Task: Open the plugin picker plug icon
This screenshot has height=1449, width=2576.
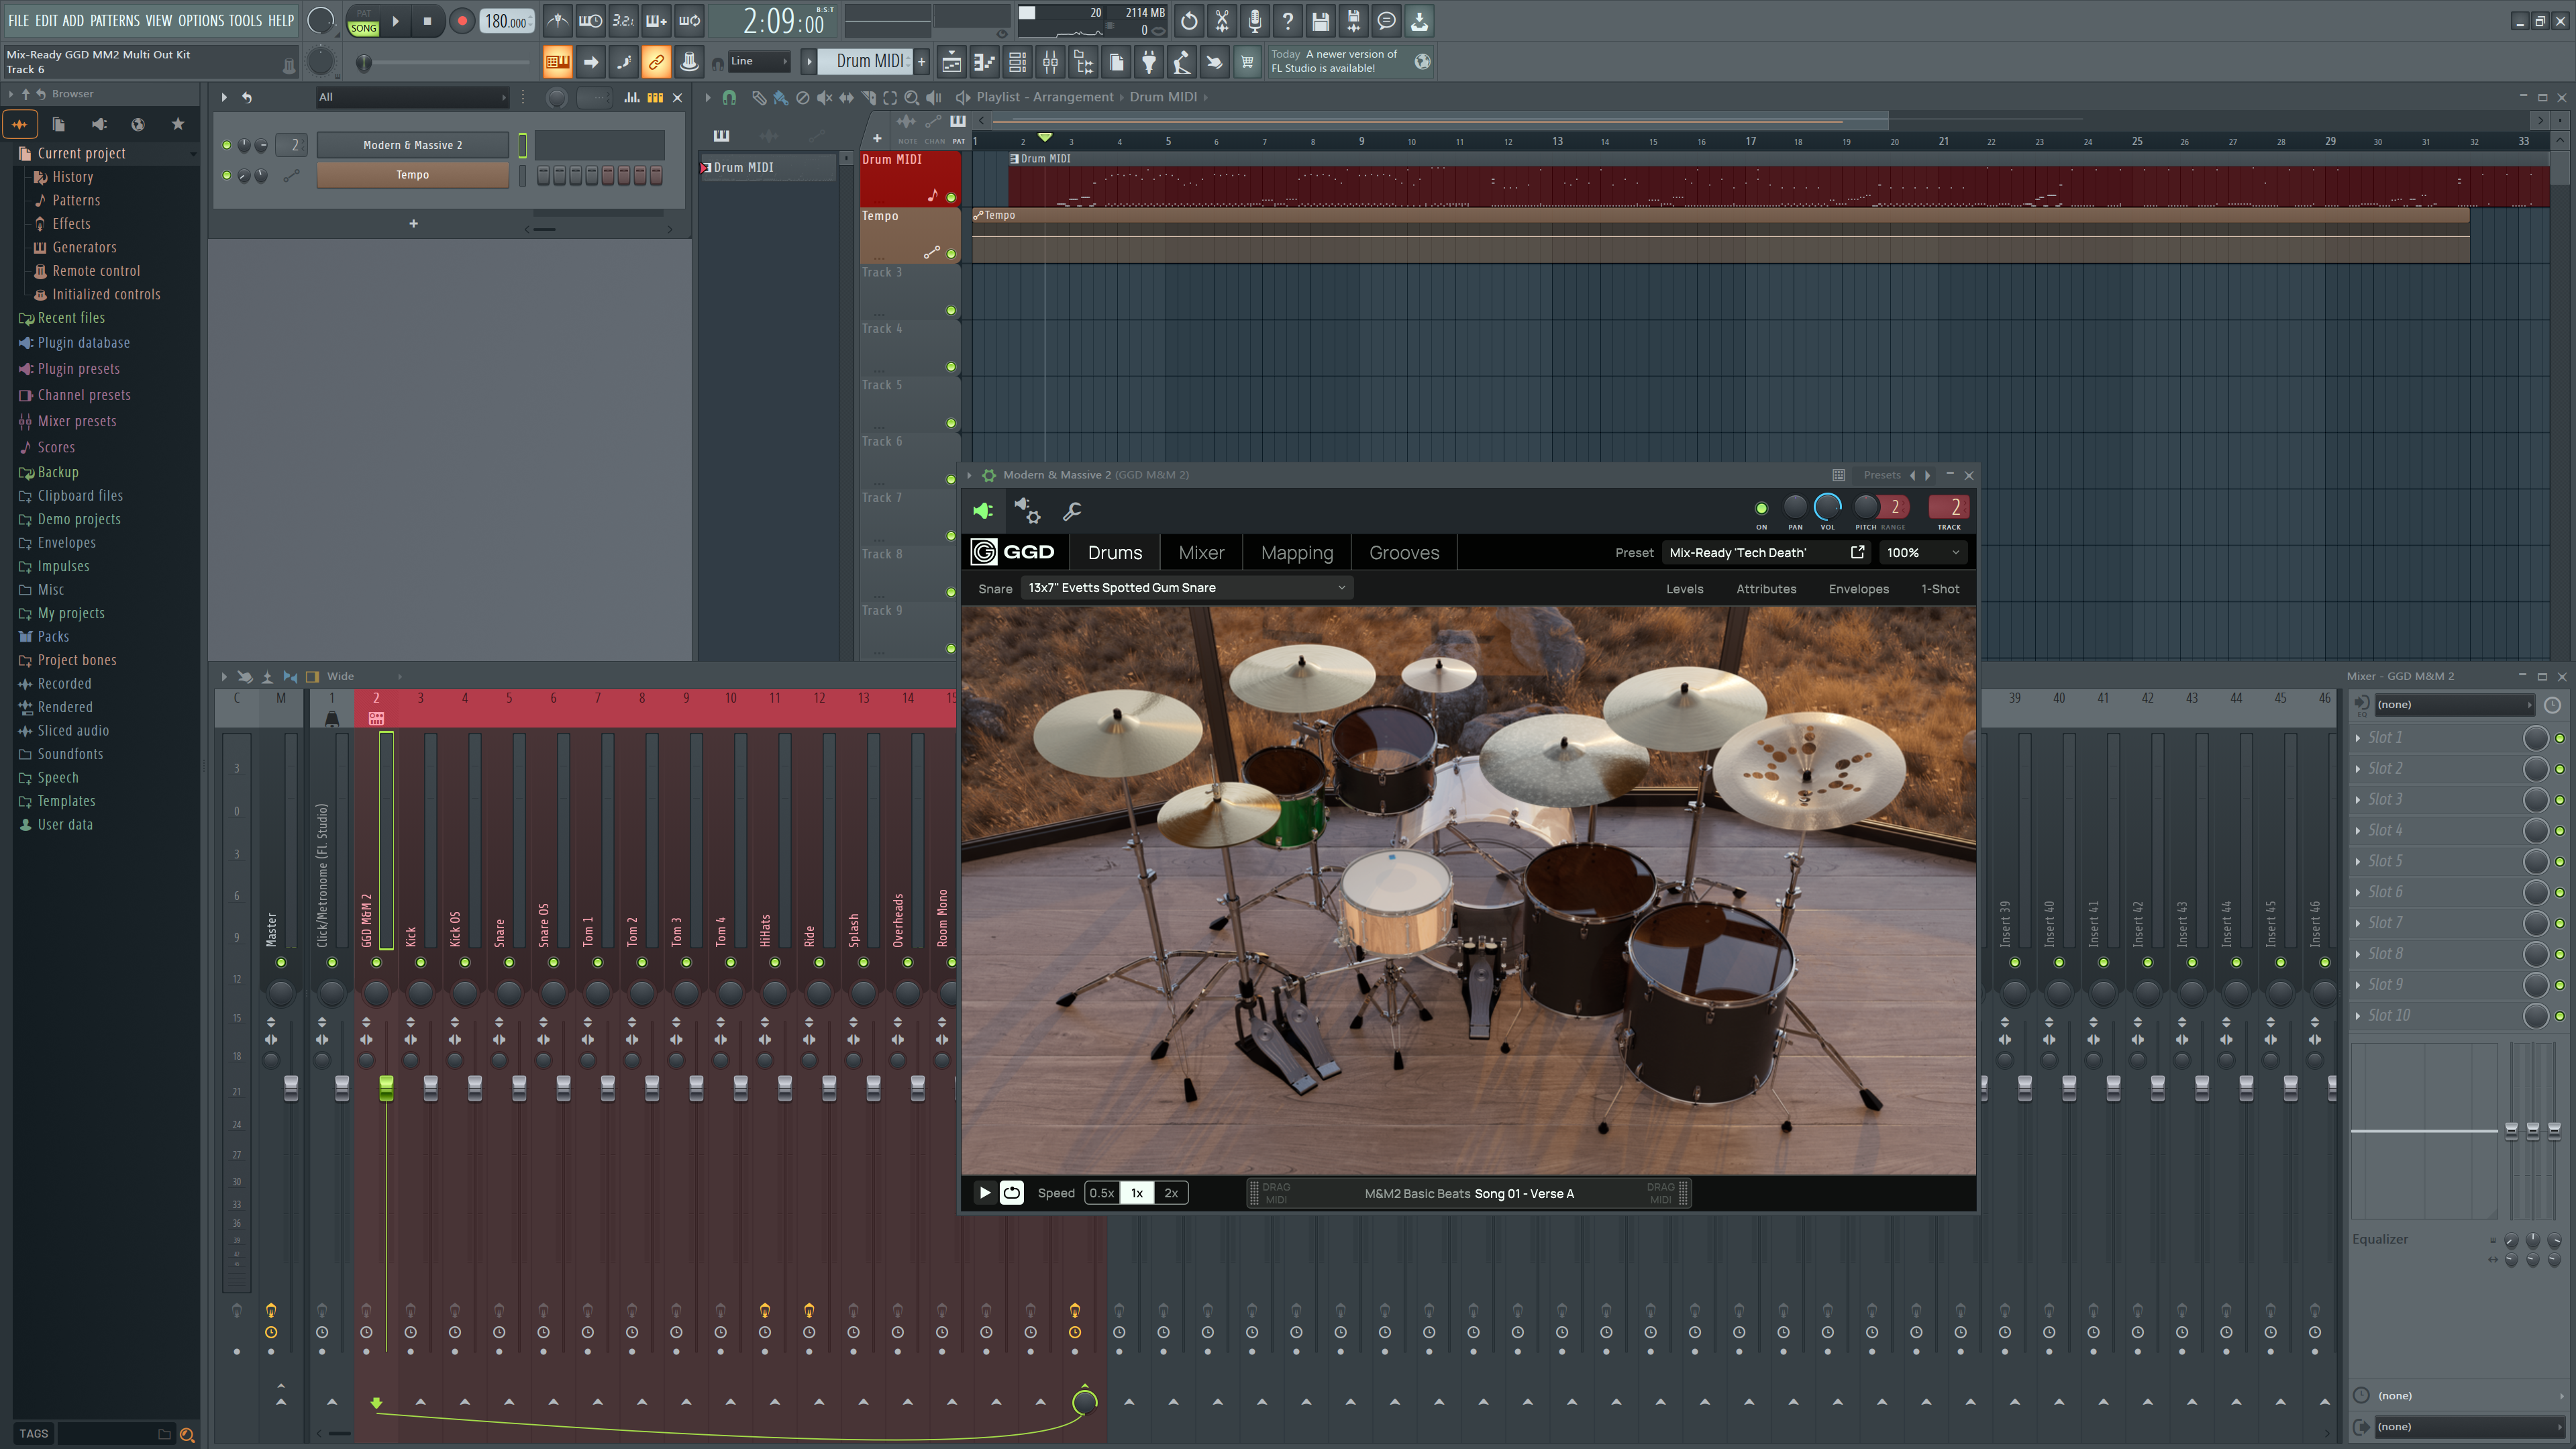Action: click(x=1149, y=63)
